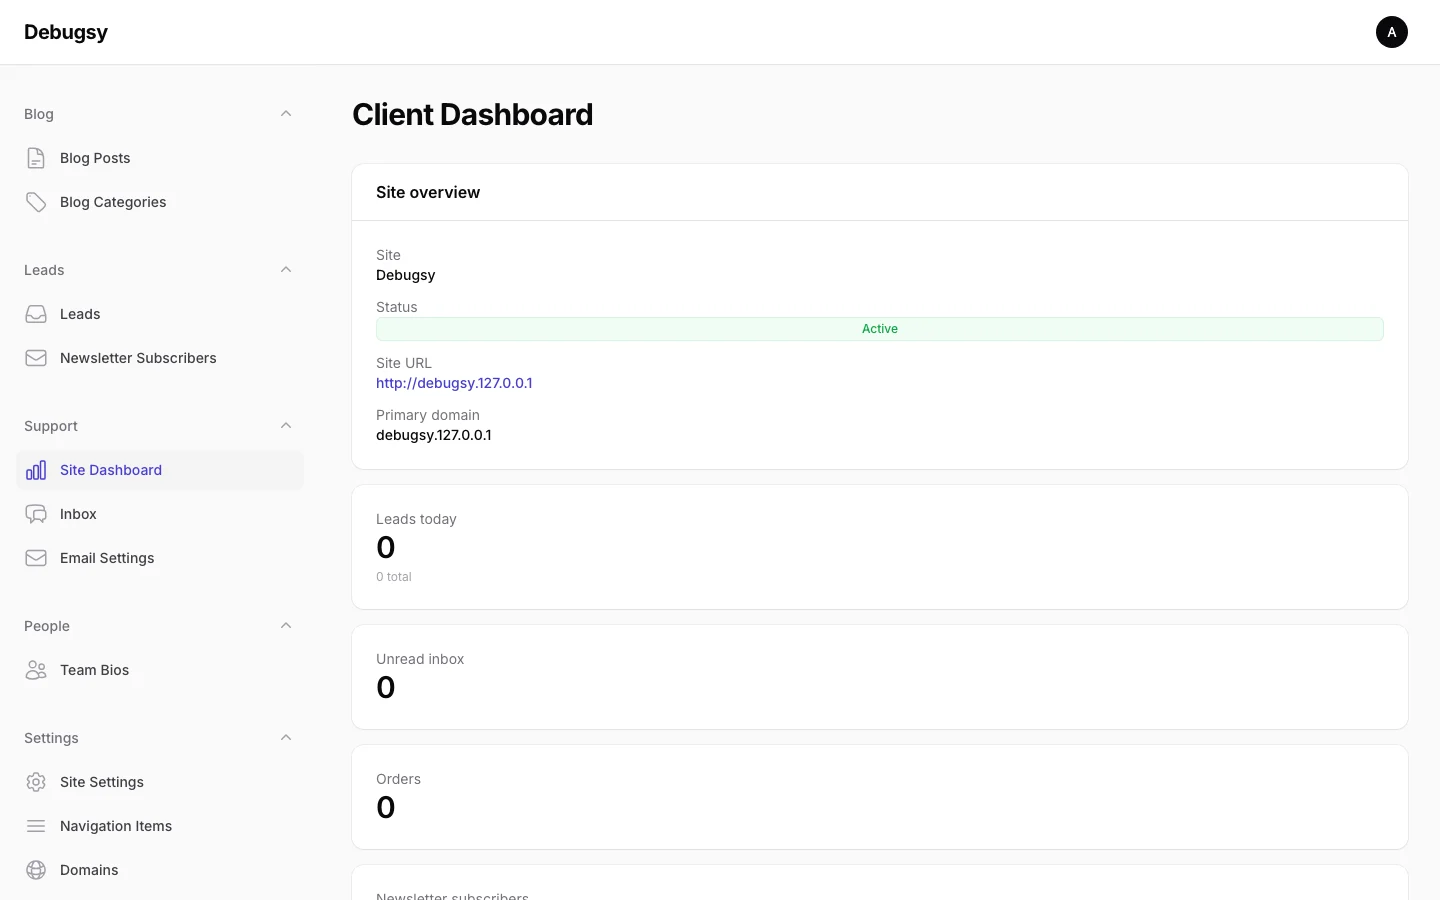
Task: Click the '0 total' leads text
Action: click(x=394, y=577)
